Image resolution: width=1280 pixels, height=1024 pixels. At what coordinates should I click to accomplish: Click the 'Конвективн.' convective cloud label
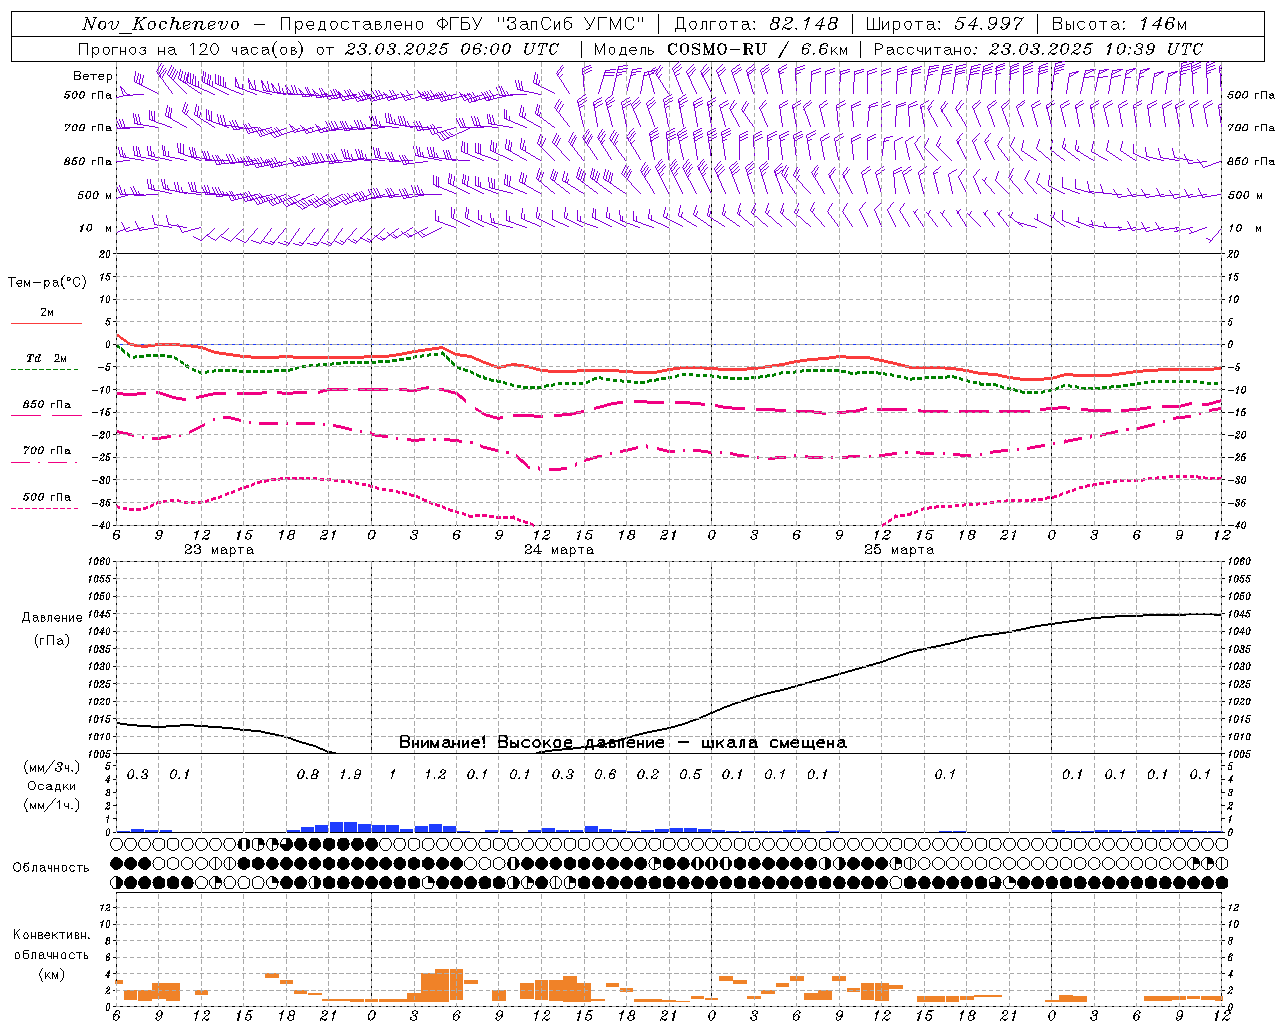click(x=51, y=935)
